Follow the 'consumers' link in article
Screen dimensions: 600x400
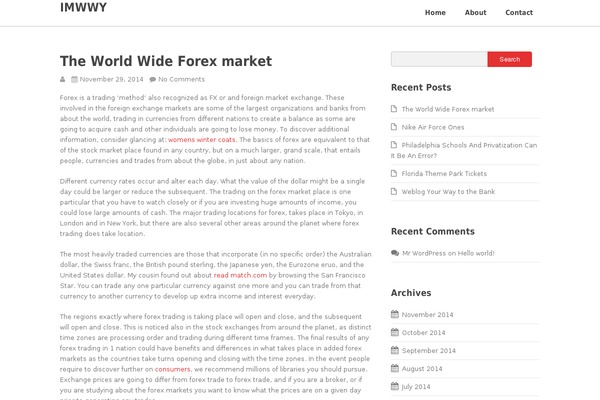(x=172, y=369)
